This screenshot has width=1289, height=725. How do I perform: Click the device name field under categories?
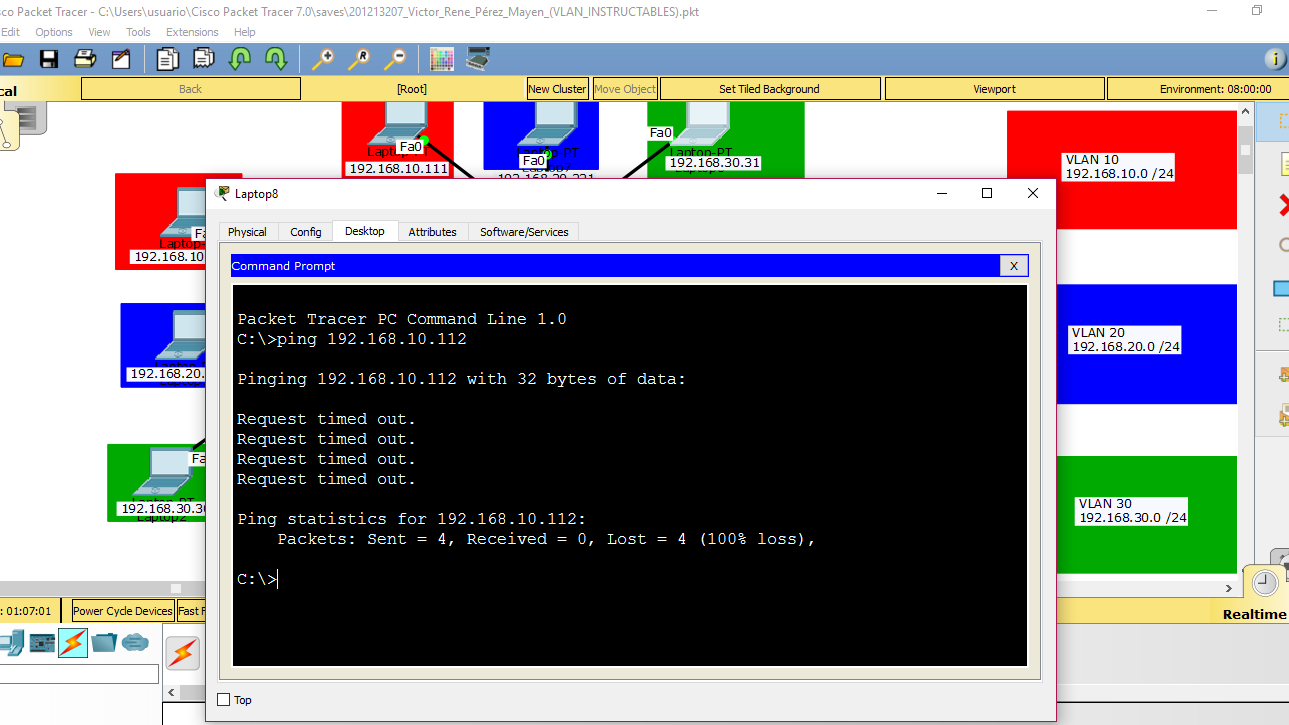point(79,675)
